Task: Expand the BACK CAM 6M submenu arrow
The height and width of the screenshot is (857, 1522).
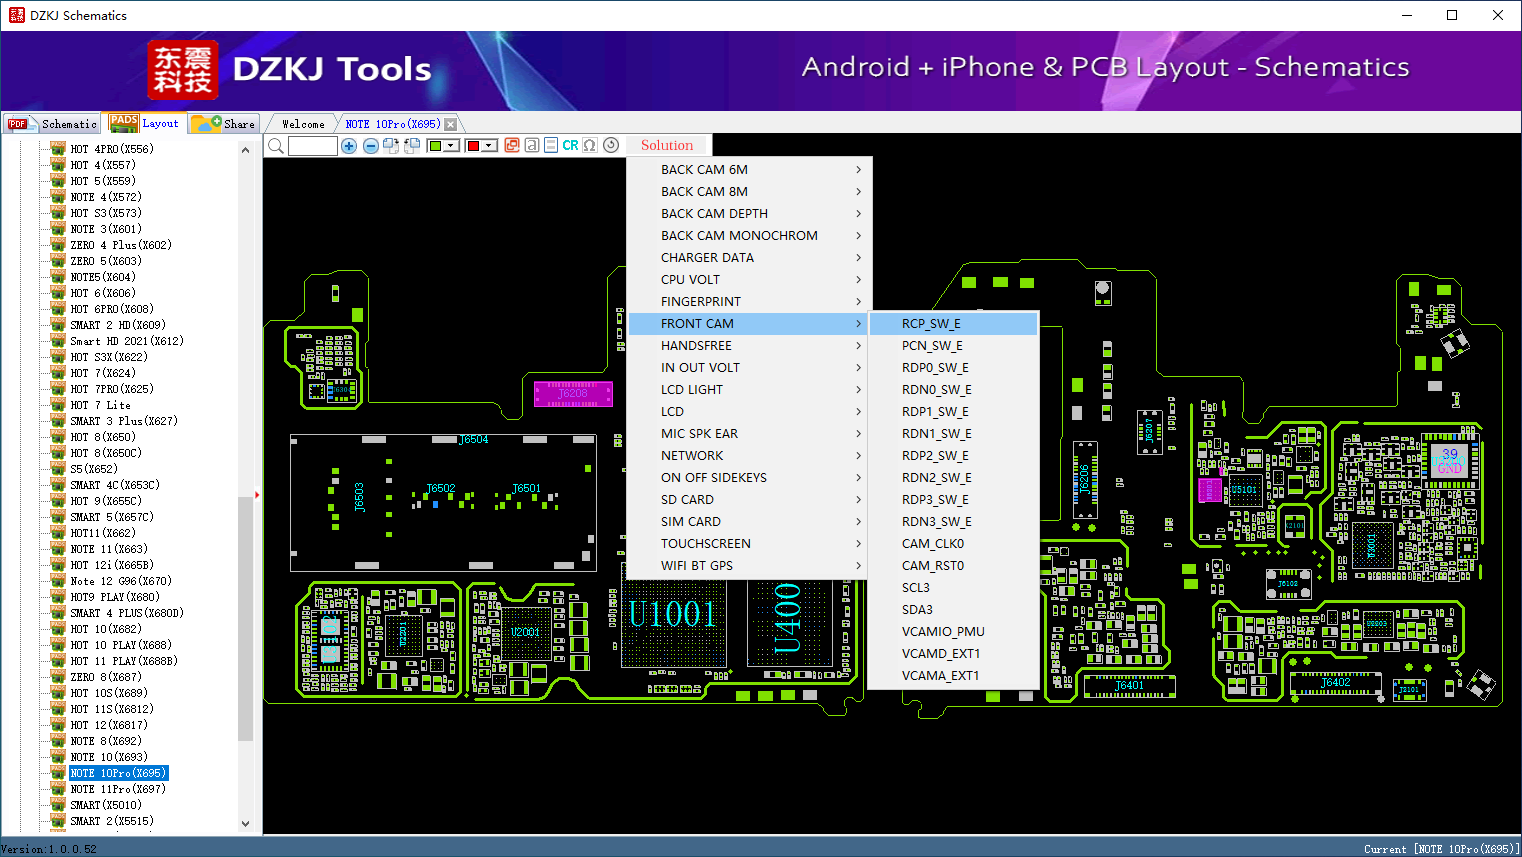Action: 858,170
